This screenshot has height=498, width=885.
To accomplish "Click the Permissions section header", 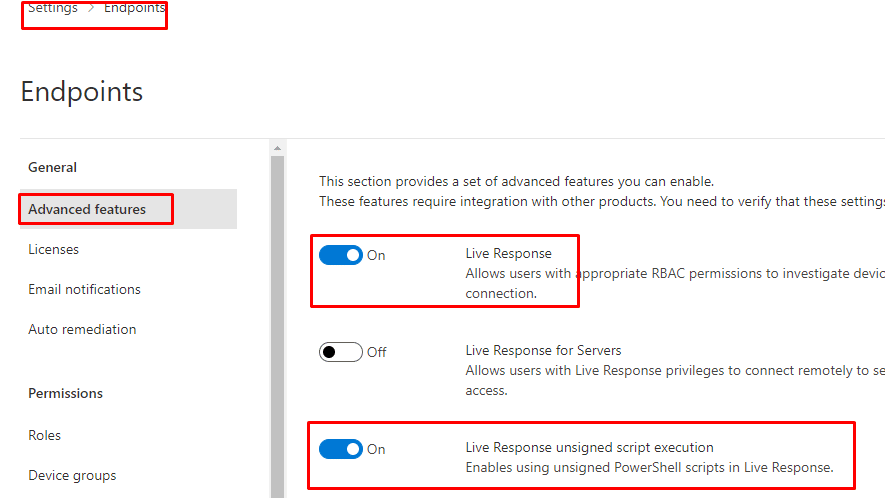I will tap(65, 393).
